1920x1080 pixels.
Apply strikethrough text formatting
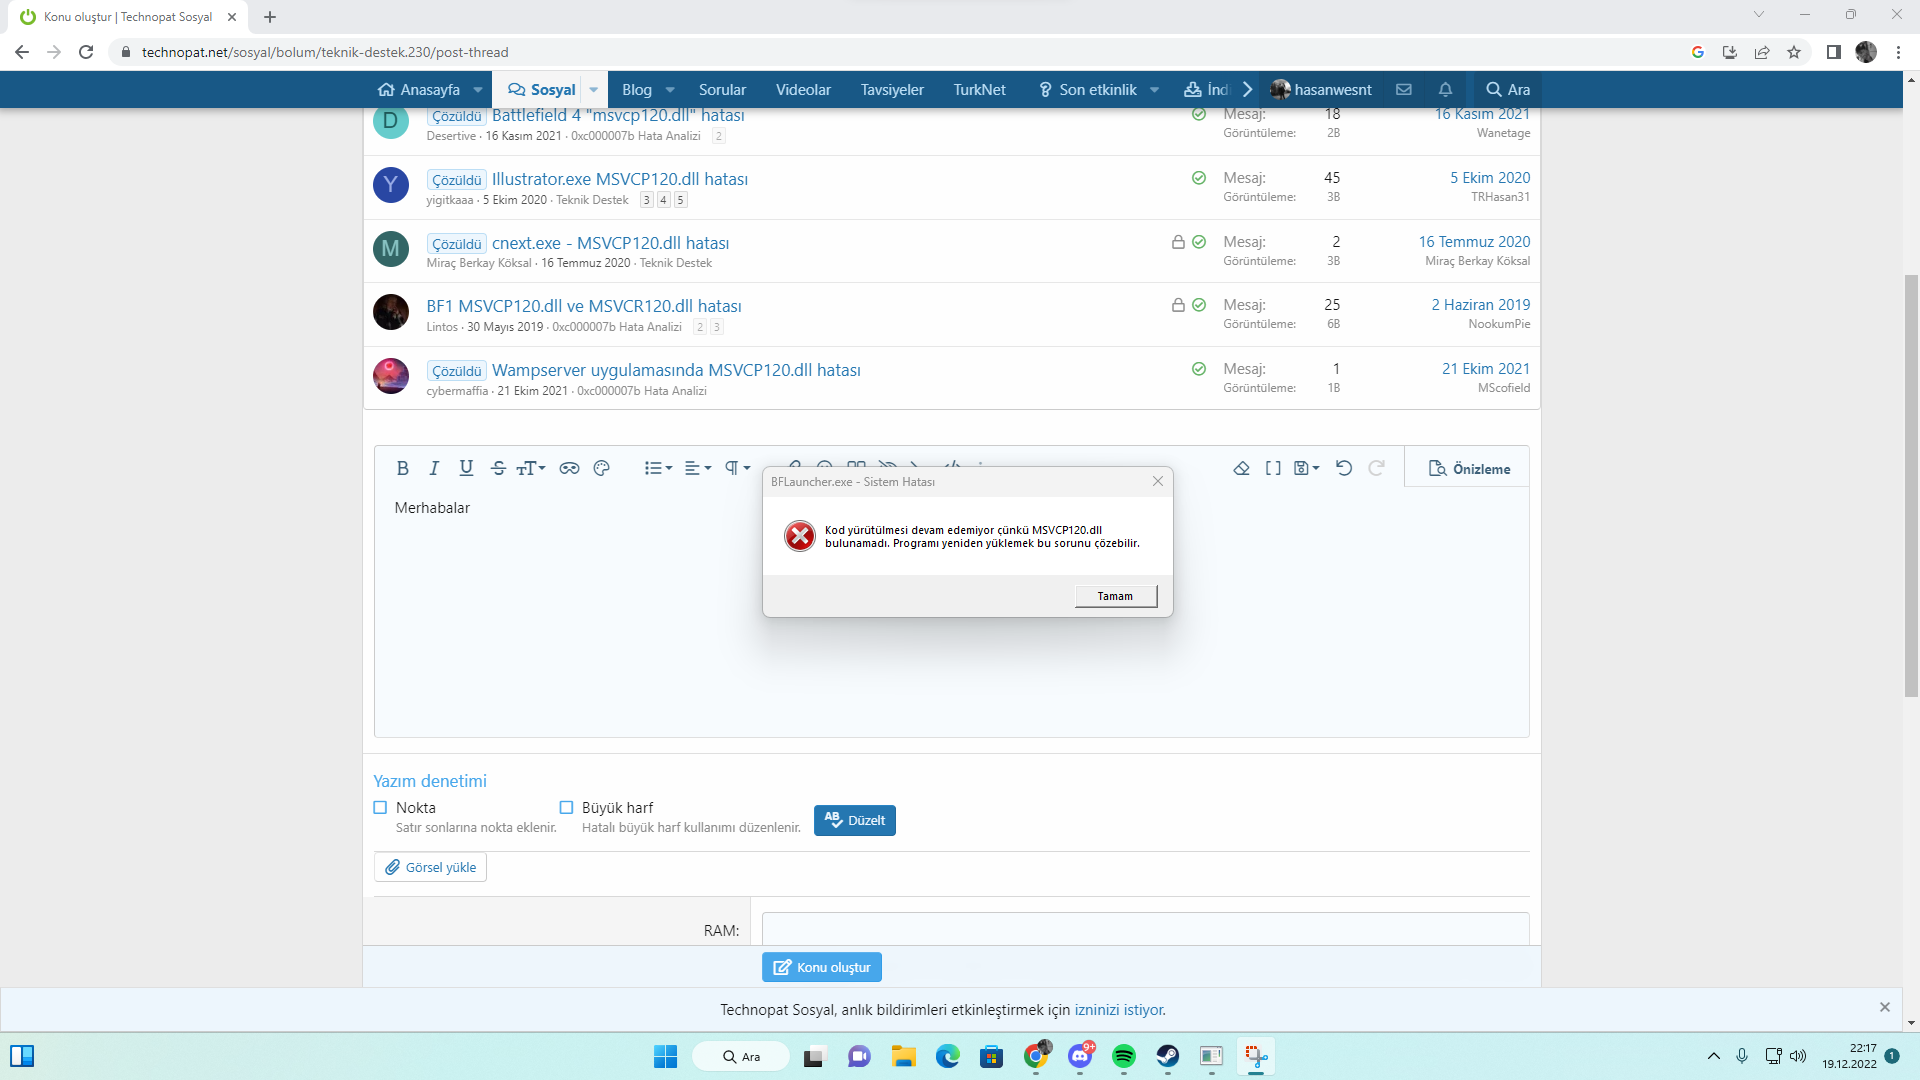[x=498, y=468]
